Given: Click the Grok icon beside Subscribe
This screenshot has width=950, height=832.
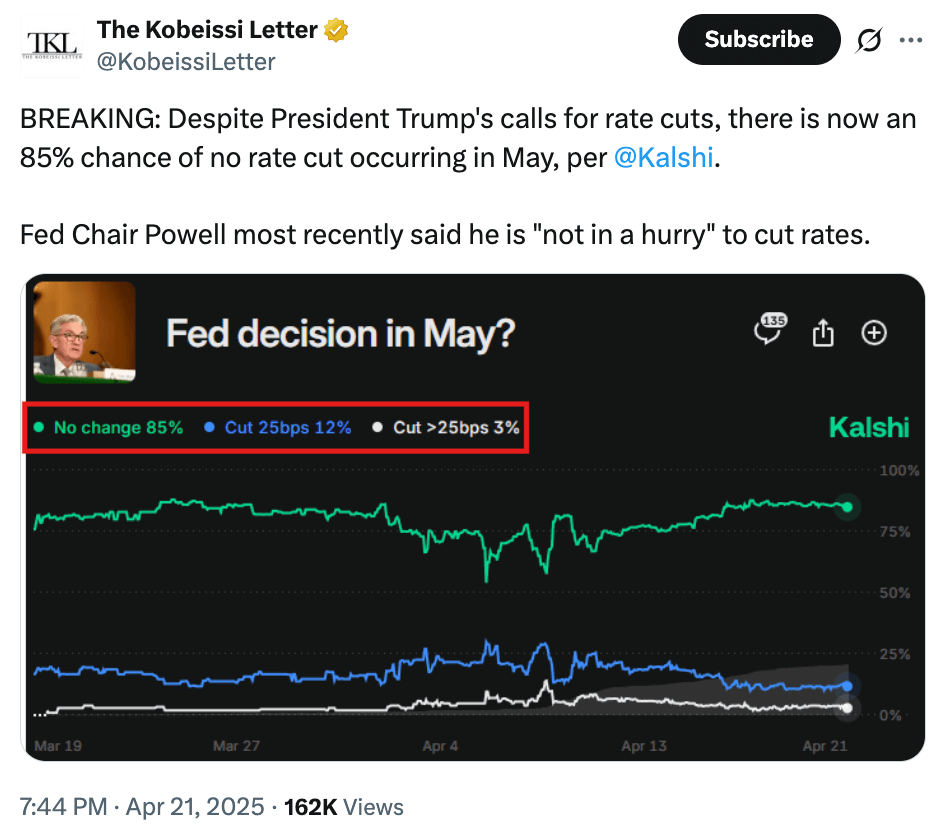Looking at the screenshot, I should pyautogui.click(x=869, y=41).
